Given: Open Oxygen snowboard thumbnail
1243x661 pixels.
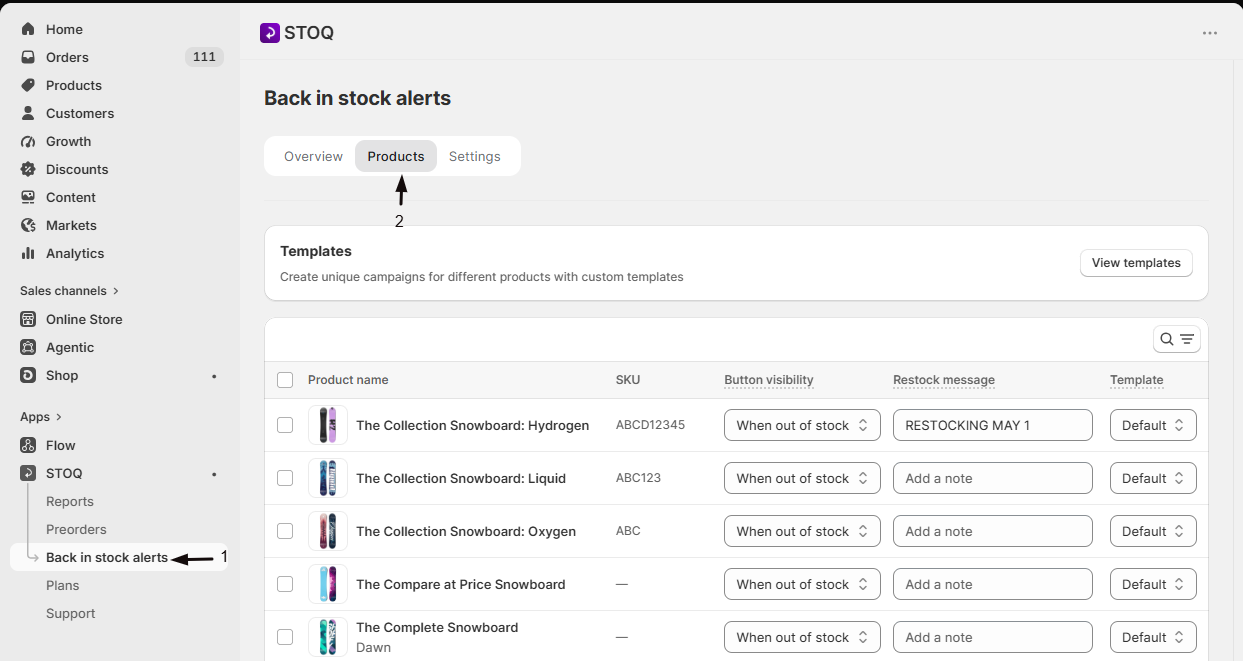Looking at the screenshot, I should pos(328,531).
